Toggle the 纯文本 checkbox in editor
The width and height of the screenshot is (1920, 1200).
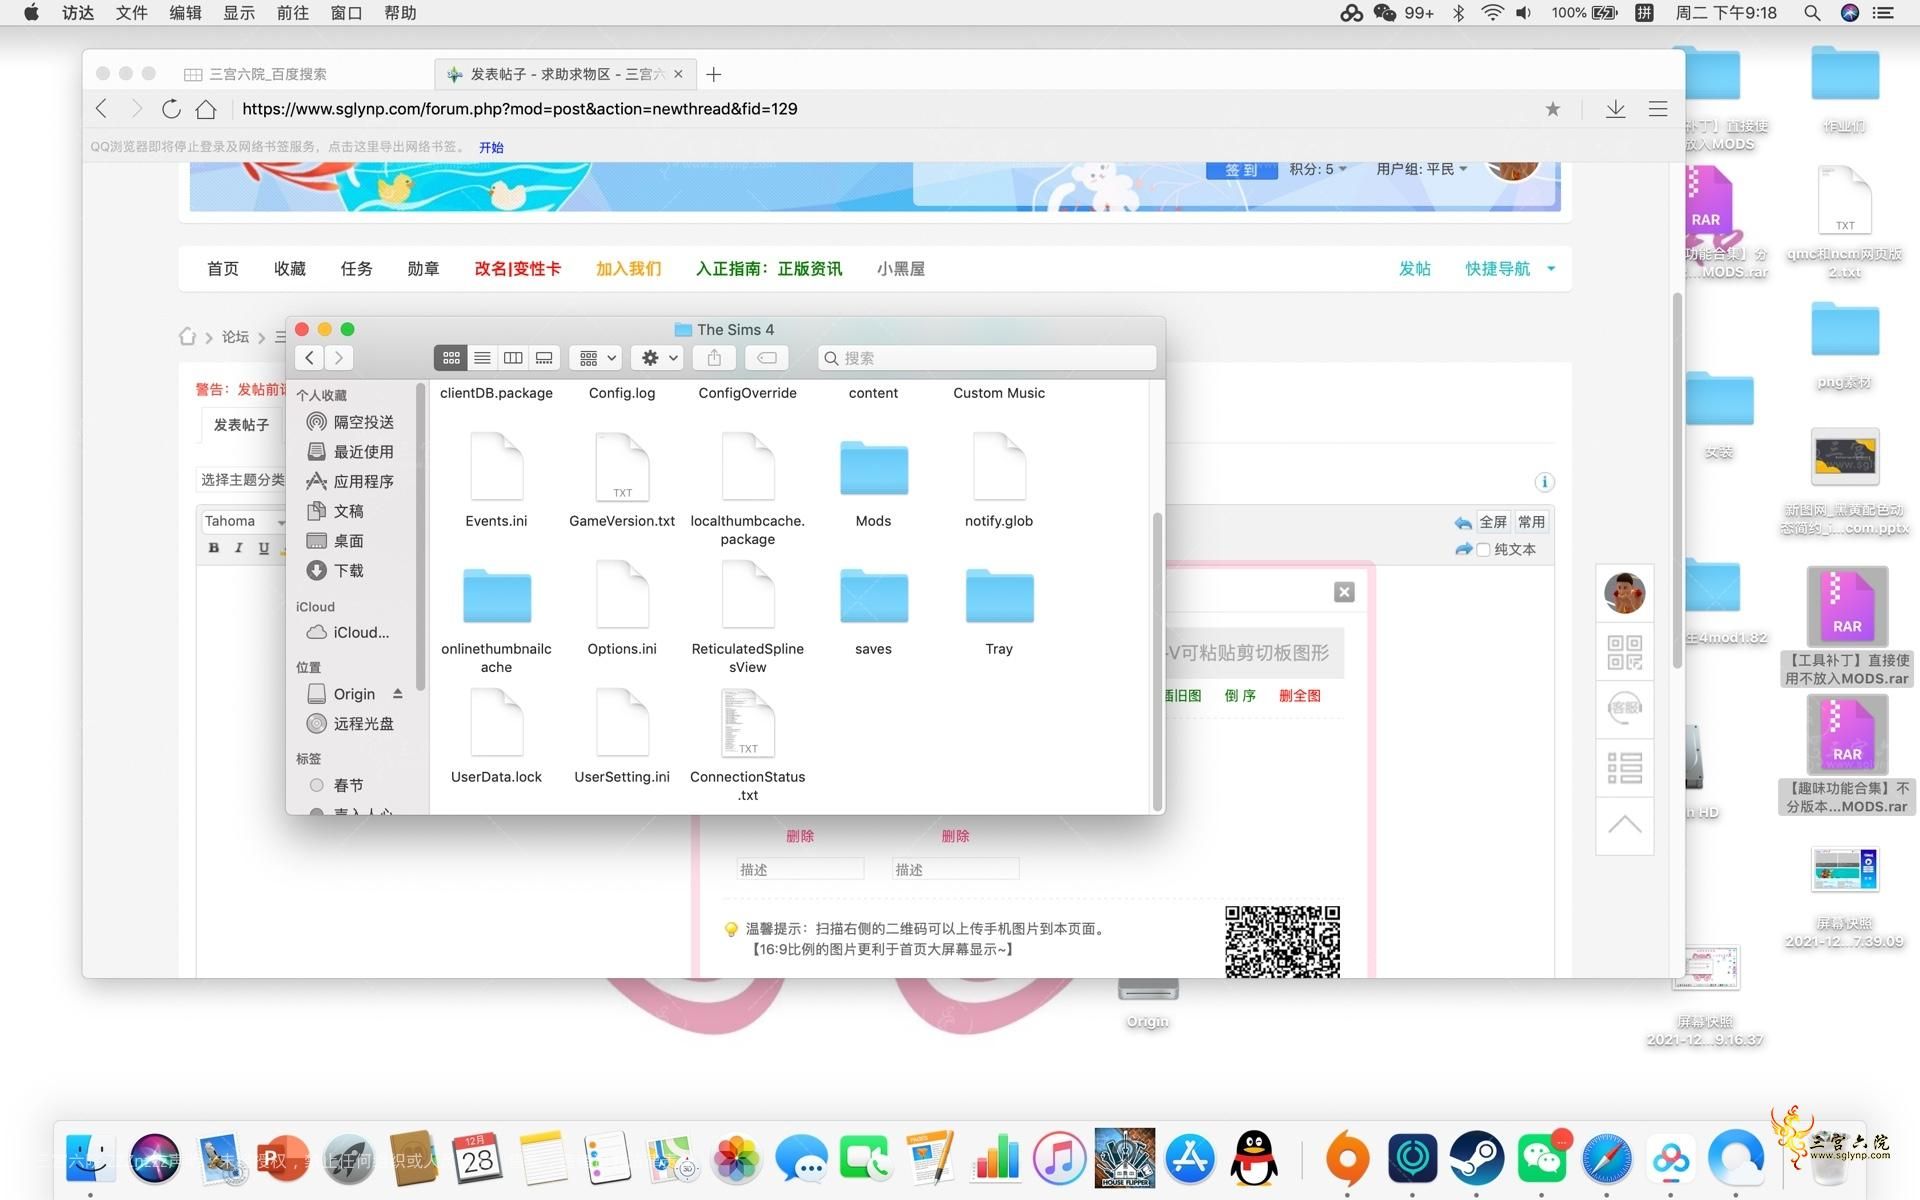point(1484,549)
